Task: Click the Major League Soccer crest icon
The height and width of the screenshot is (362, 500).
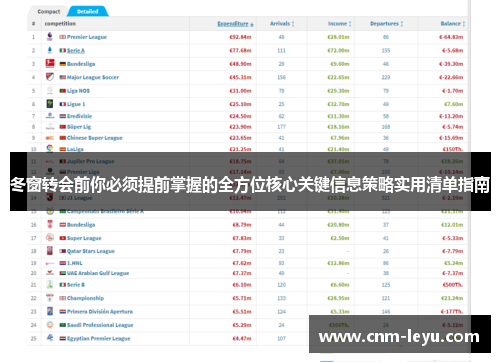Action: pyautogui.click(x=50, y=77)
